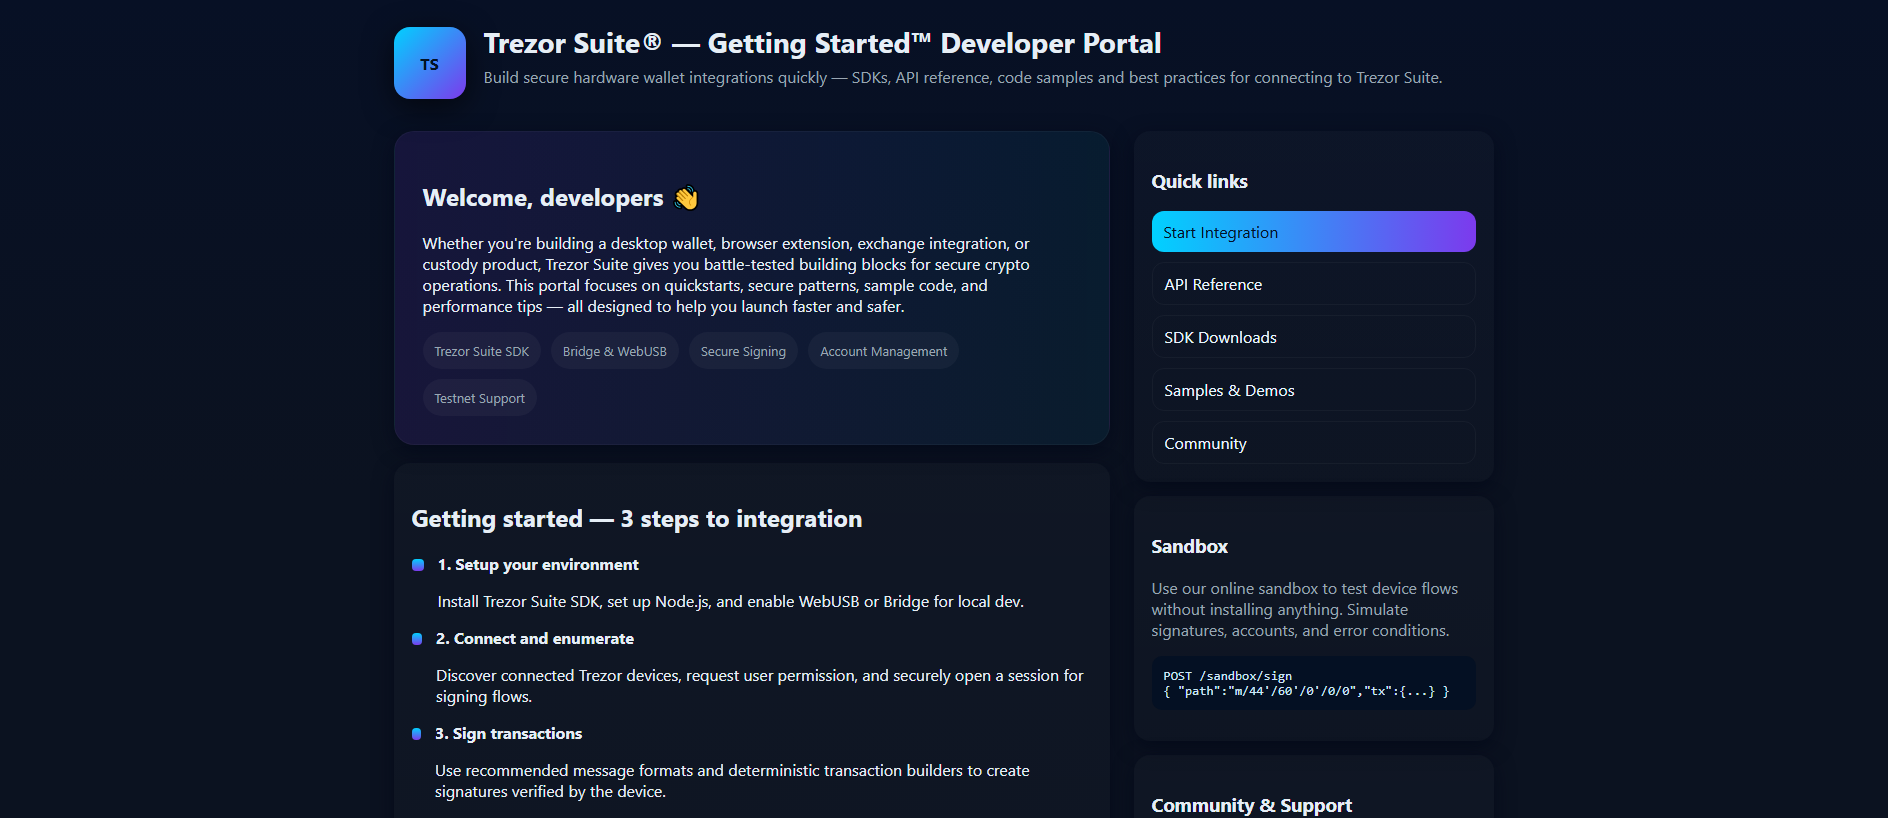Click the page title Trezor Suite Getting Started
1888x818 pixels.
pos(822,44)
